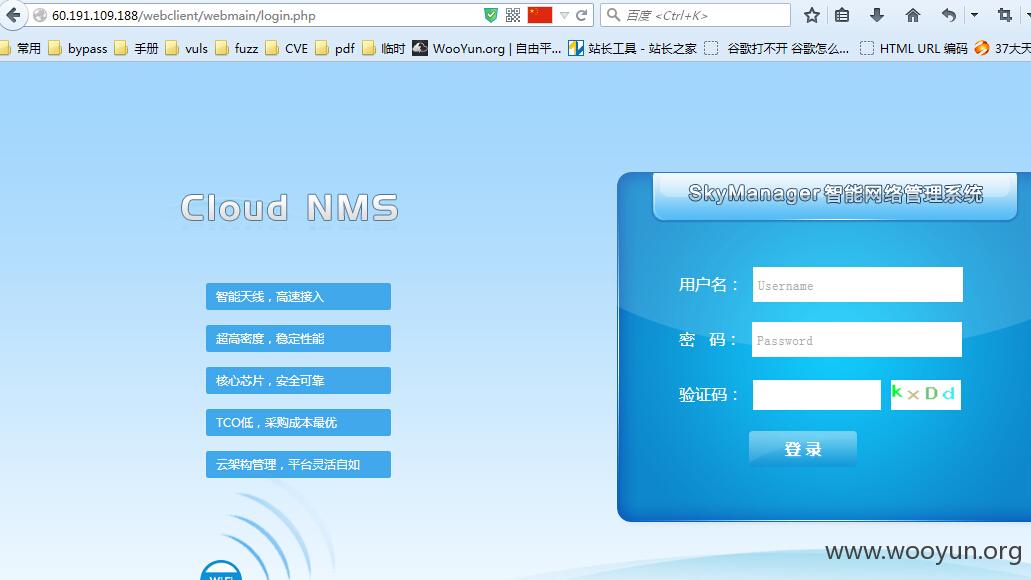Click the 验证码 captcha input field

pyautogui.click(x=817, y=395)
